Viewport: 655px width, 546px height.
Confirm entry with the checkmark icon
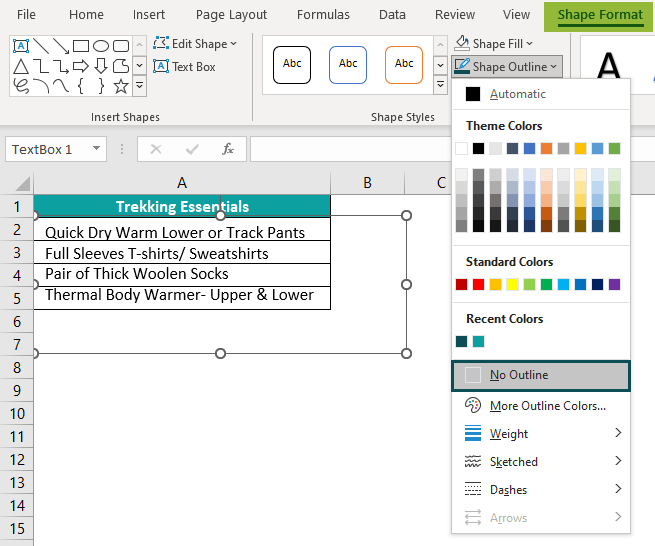point(192,149)
